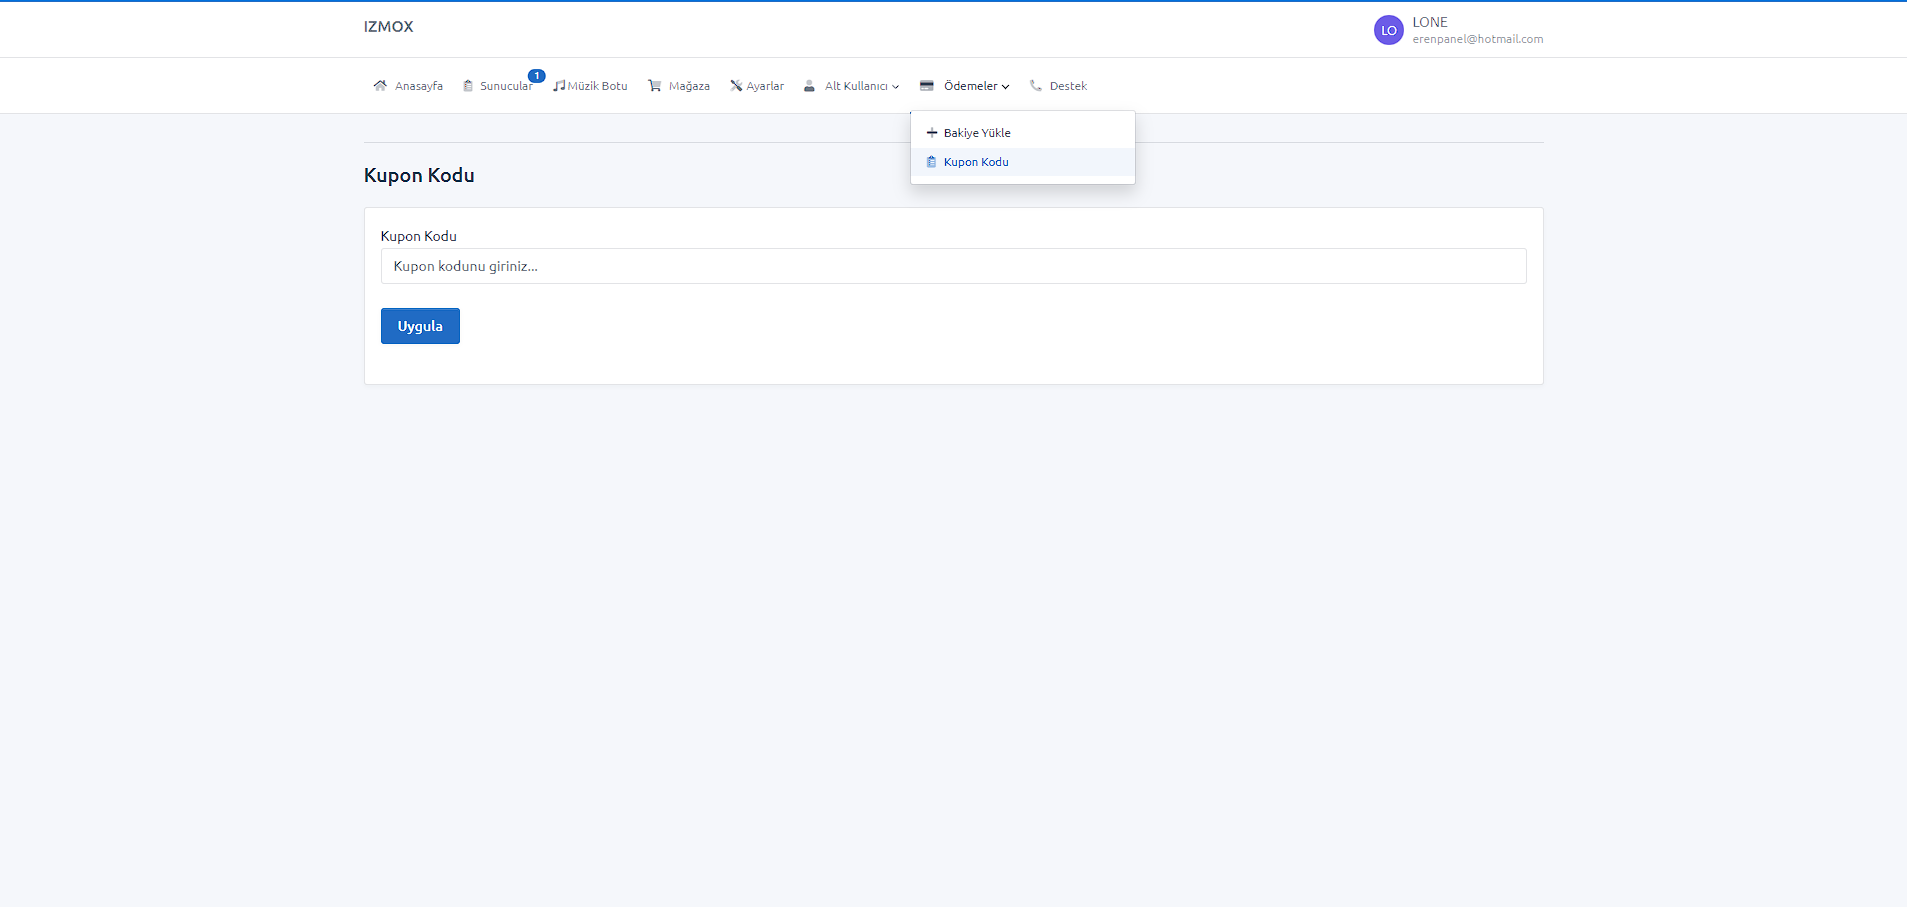
Task: Click the Alt Kullanıcı person icon
Action: click(809, 86)
